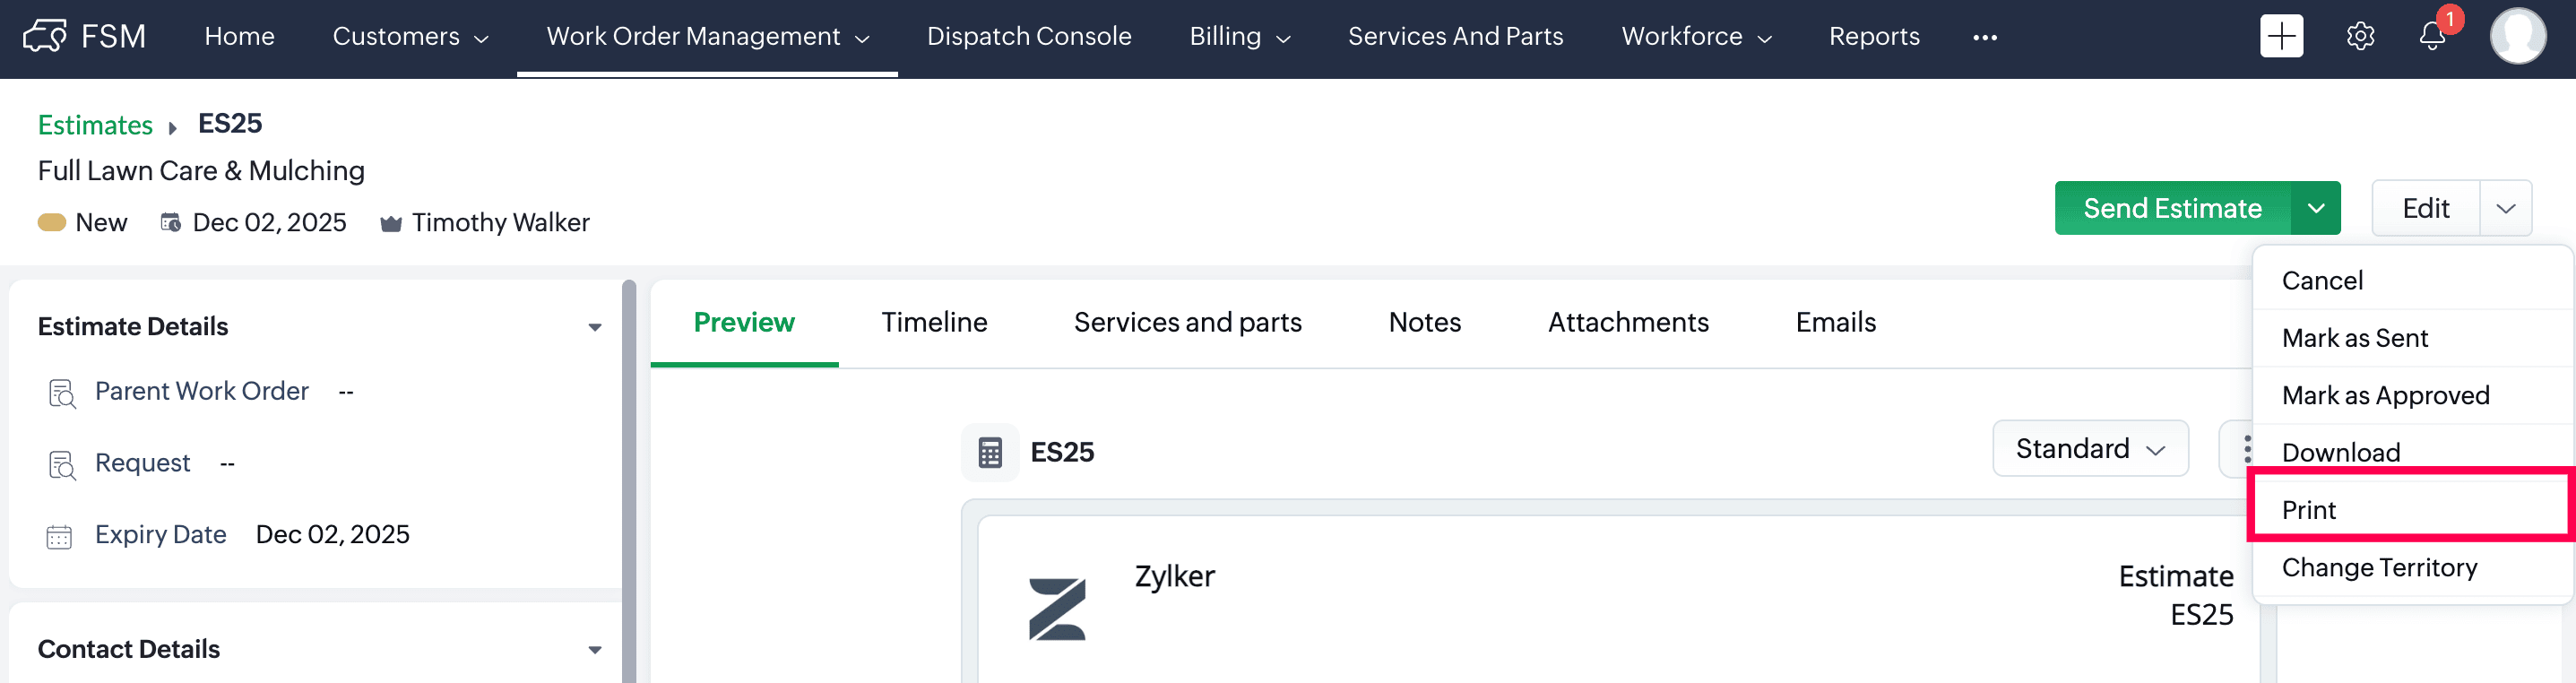2576x683 pixels.
Task: Go back to Estimates breadcrumb link
Action: coord(95,125)
